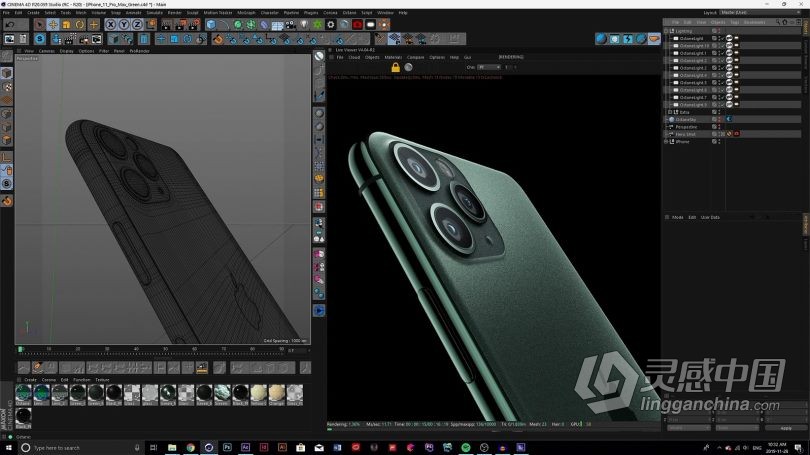Expand the iPhone object hierarchy
This screenshot has height=455, width=810.
pos(667,142)
